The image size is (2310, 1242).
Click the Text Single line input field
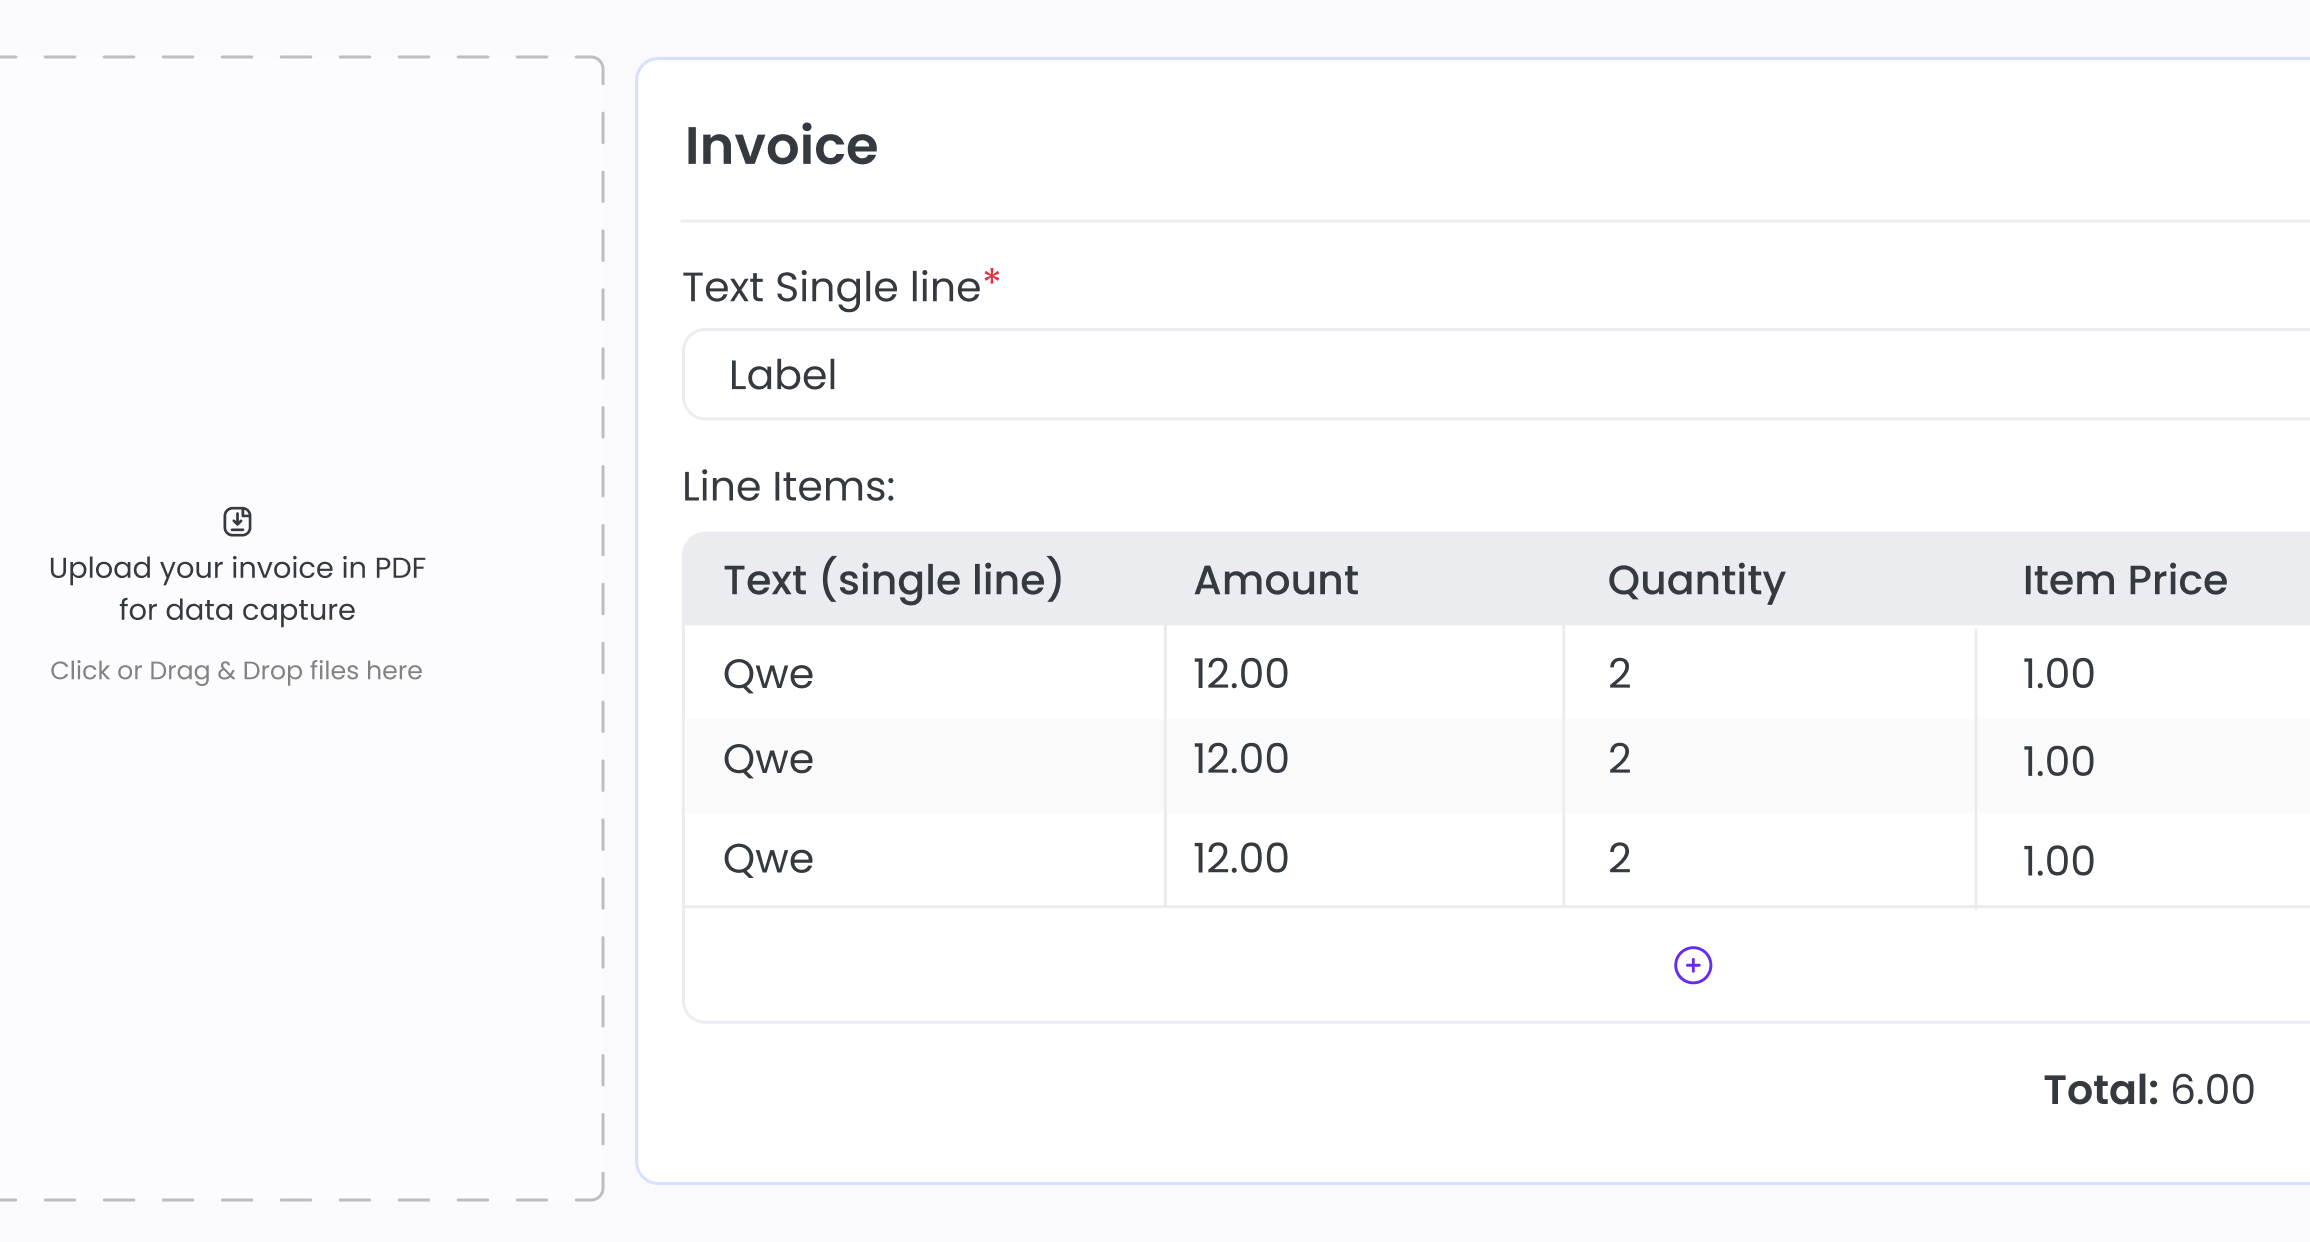pyautogui.click(x=1496, y=375)
